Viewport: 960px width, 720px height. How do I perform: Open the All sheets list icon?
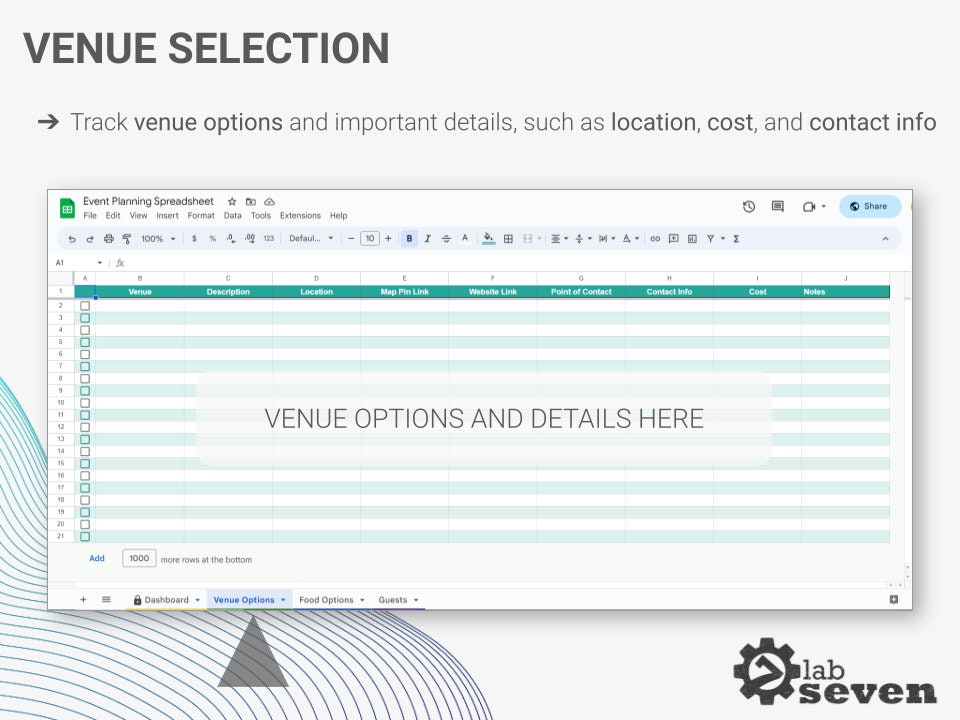click(x=106, y=599)
